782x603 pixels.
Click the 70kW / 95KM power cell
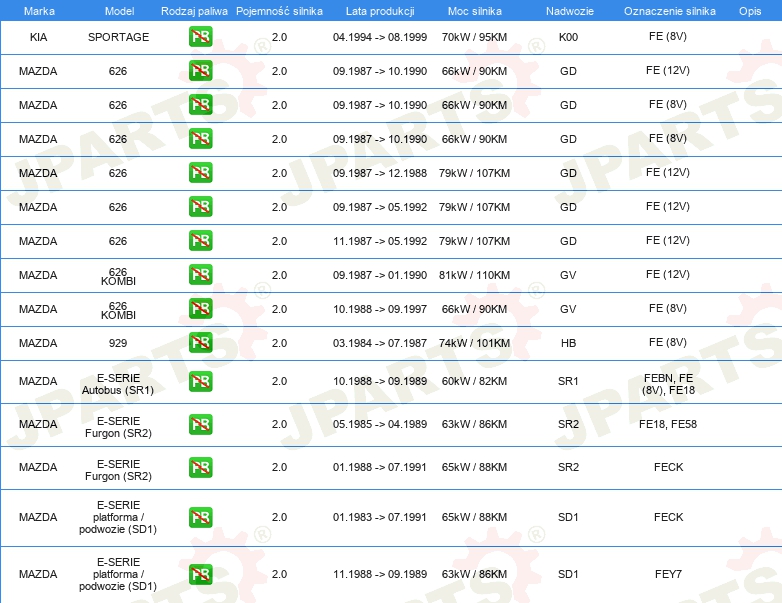[x=474, y=37]
